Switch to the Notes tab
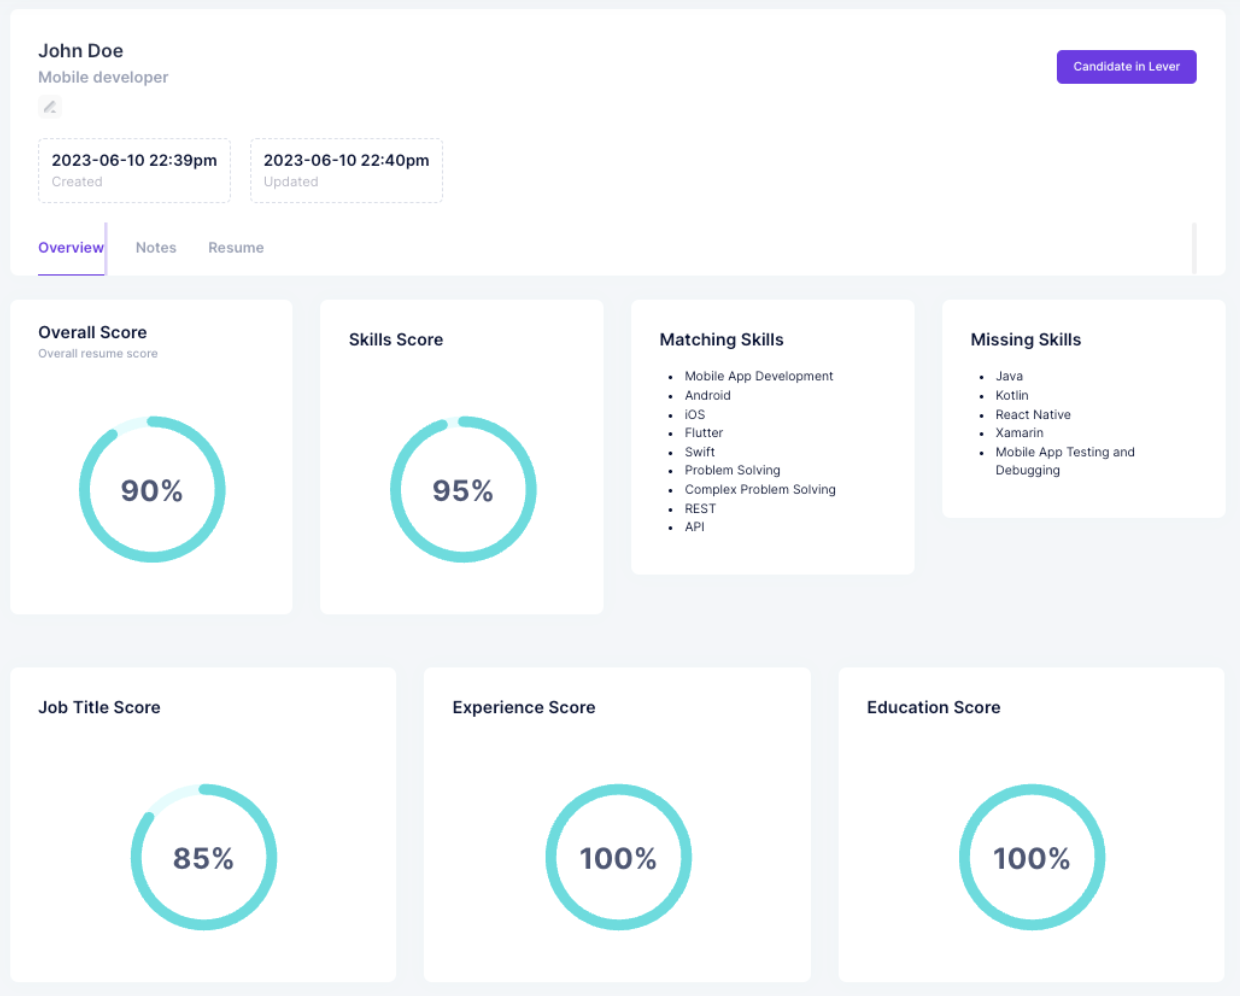1240x996 pixels. [156, 248]
